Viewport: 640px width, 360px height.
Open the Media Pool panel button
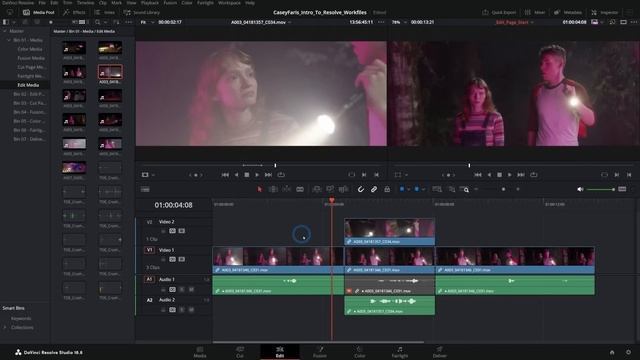pyautogui.click(x=39, y=12)
